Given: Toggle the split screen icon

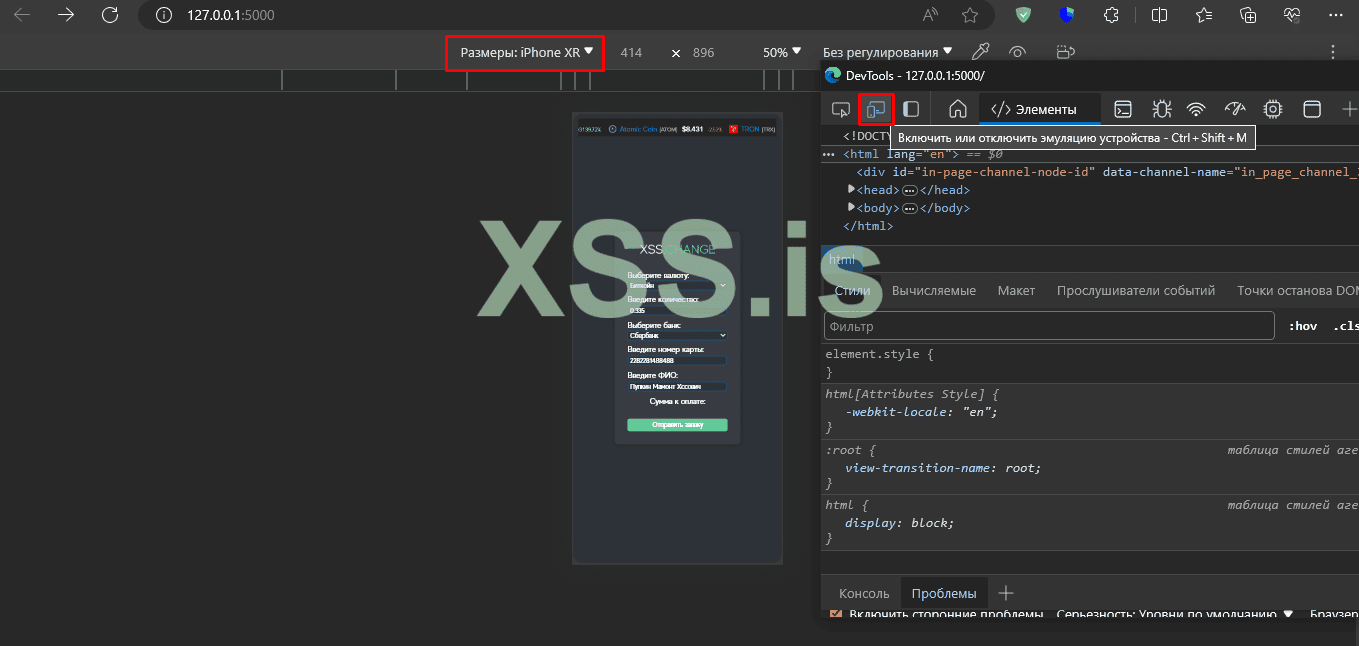Looking at the screenshot, I should 1159,15.
